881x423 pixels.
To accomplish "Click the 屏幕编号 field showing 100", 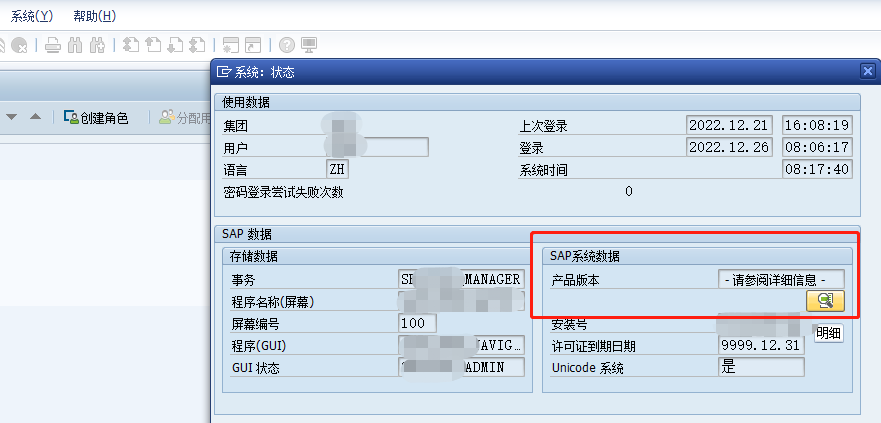I will coord(417,323).
